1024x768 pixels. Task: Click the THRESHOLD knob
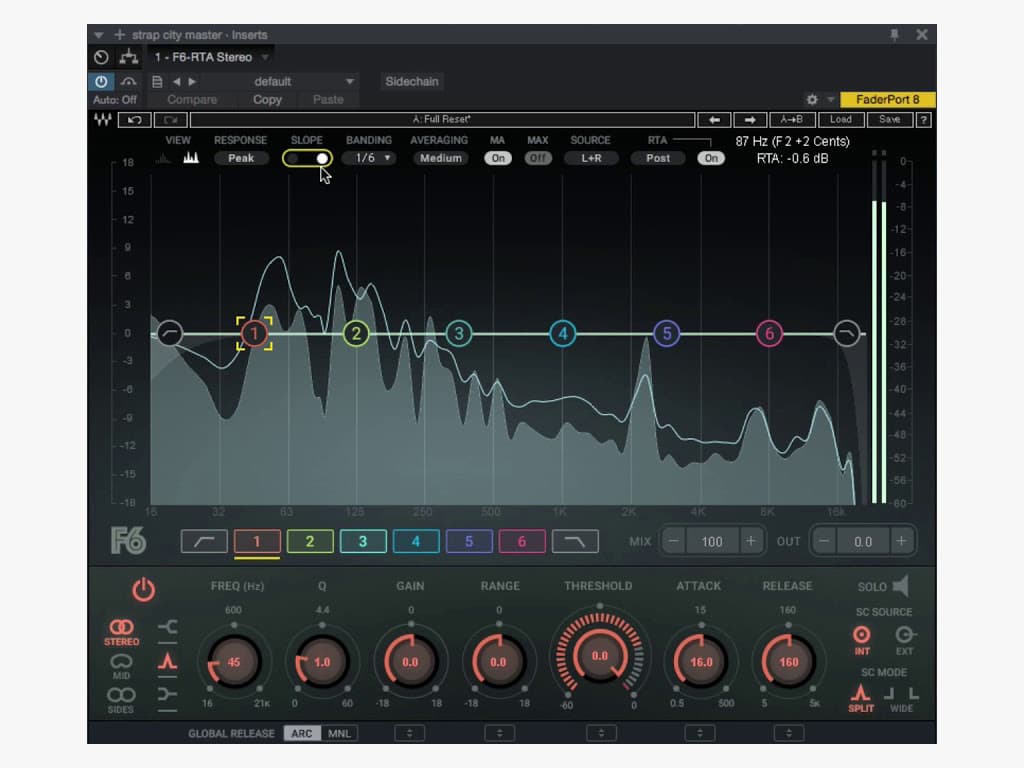tap(600, 656)
